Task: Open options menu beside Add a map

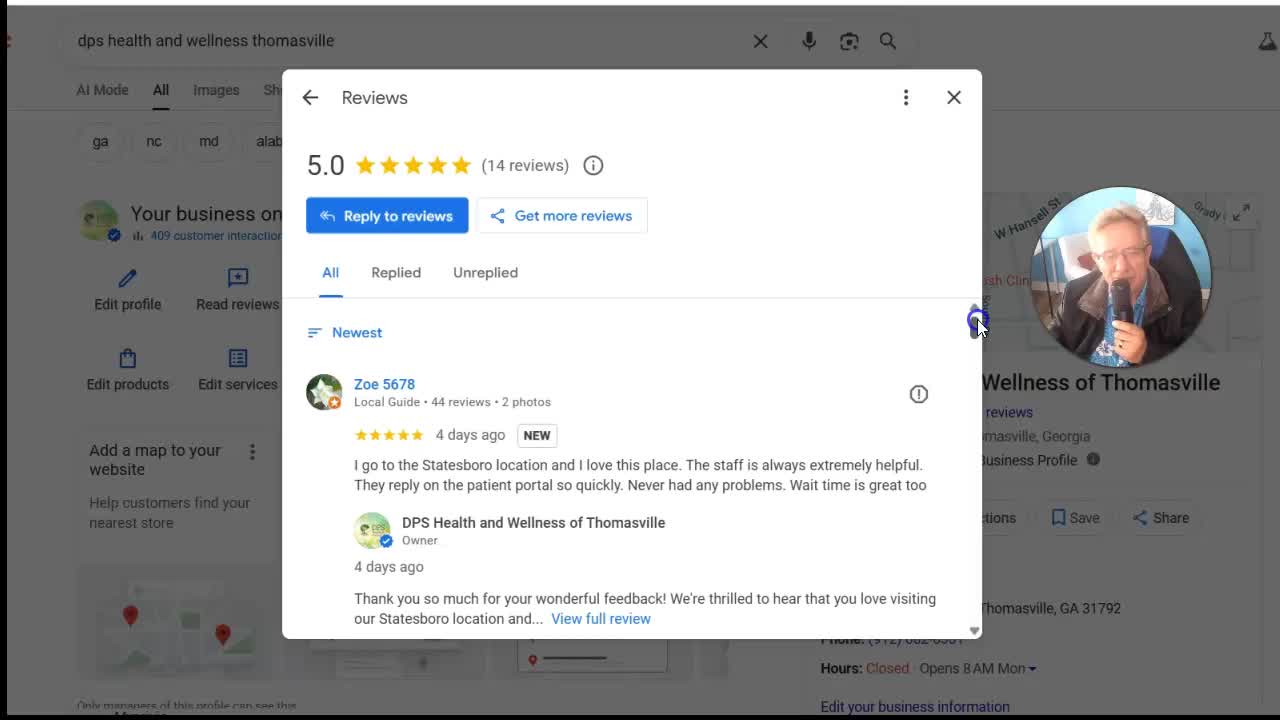Action: [252, 452]
